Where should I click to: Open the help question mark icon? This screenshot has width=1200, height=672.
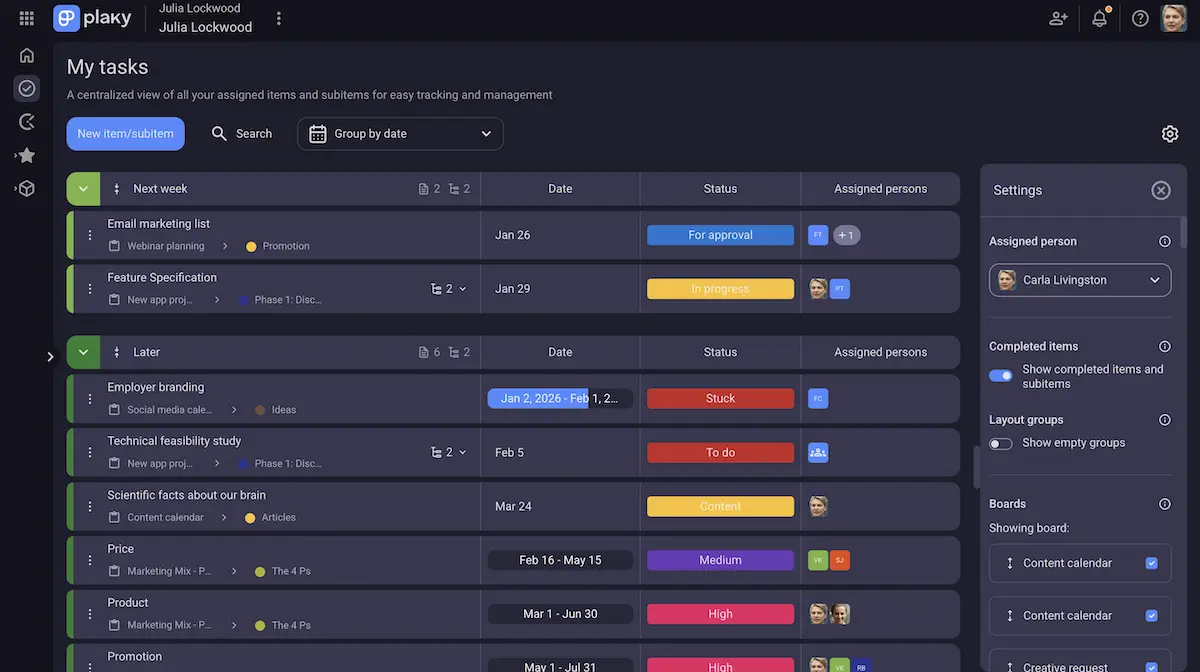1138,18
